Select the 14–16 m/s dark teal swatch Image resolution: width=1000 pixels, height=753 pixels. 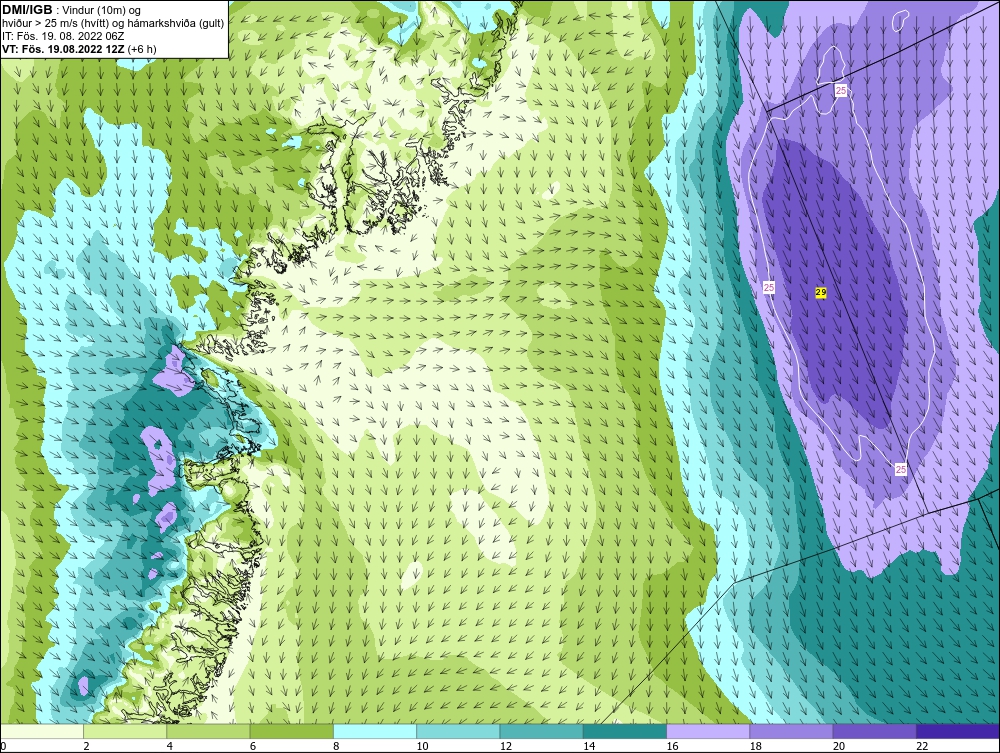pos(625,731)
